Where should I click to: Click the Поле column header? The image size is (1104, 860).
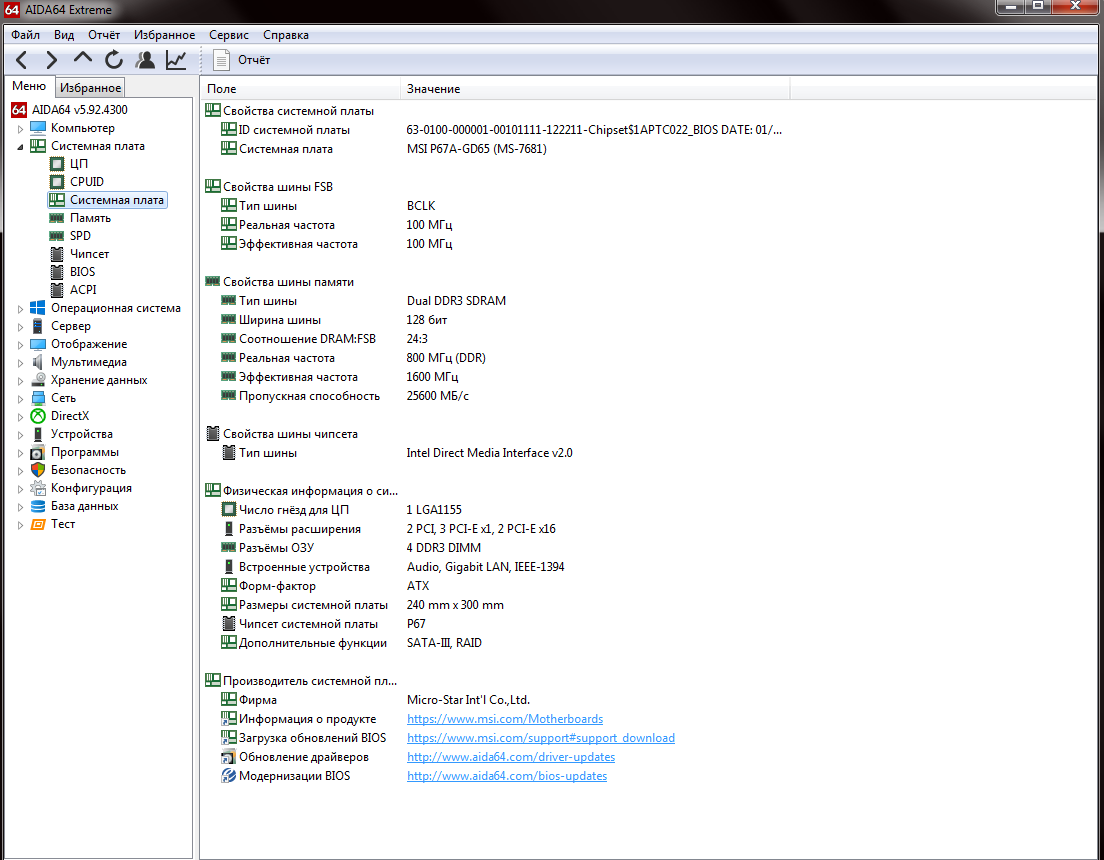tap(301, 89)
